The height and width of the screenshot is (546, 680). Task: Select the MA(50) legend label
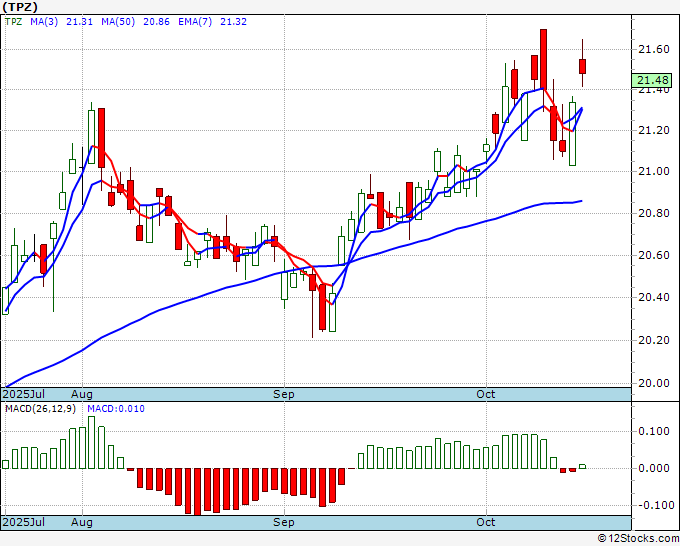tap(118, 22)
